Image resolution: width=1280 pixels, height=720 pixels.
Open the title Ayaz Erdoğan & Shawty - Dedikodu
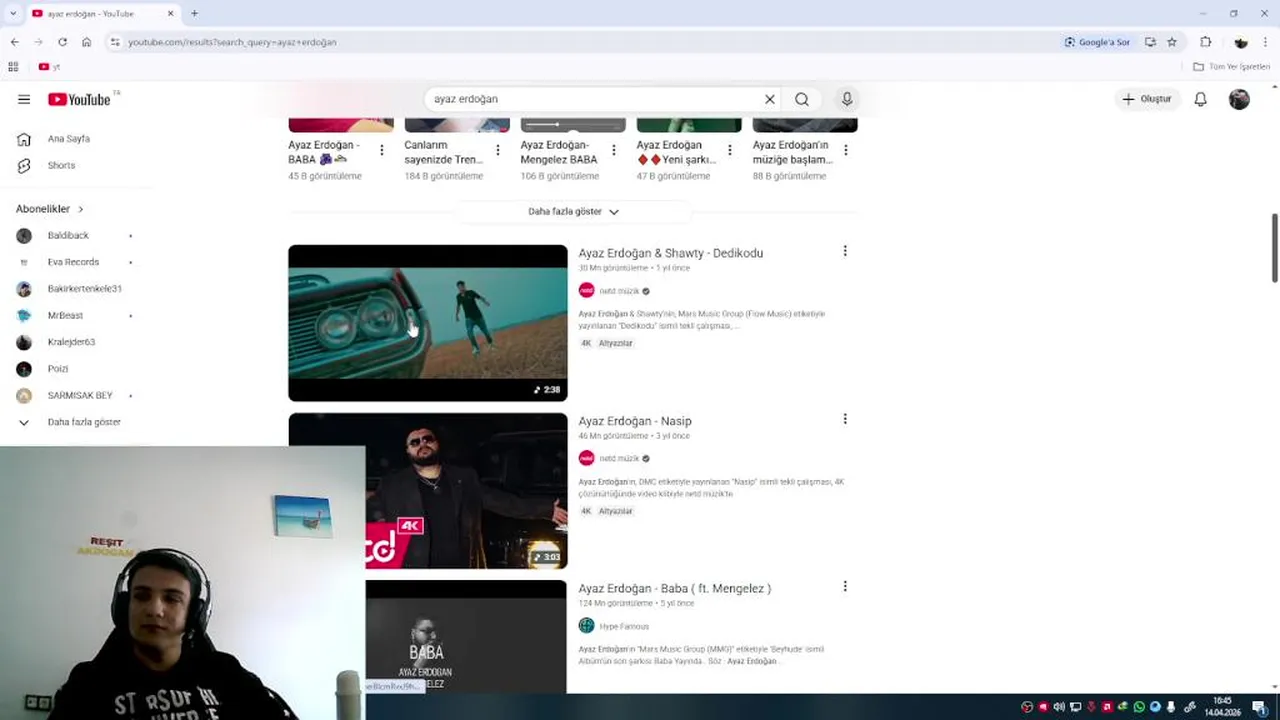click(x=670, y=253)
